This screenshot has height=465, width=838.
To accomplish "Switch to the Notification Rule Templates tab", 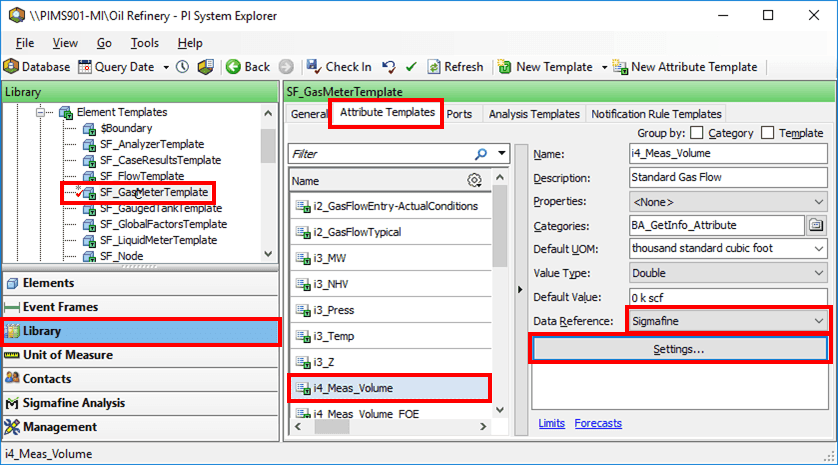I will (656, 114).
